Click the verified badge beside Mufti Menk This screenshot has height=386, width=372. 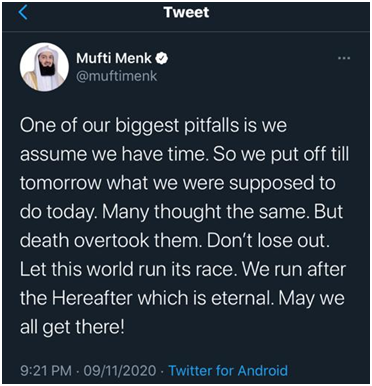tap(162, 59)
